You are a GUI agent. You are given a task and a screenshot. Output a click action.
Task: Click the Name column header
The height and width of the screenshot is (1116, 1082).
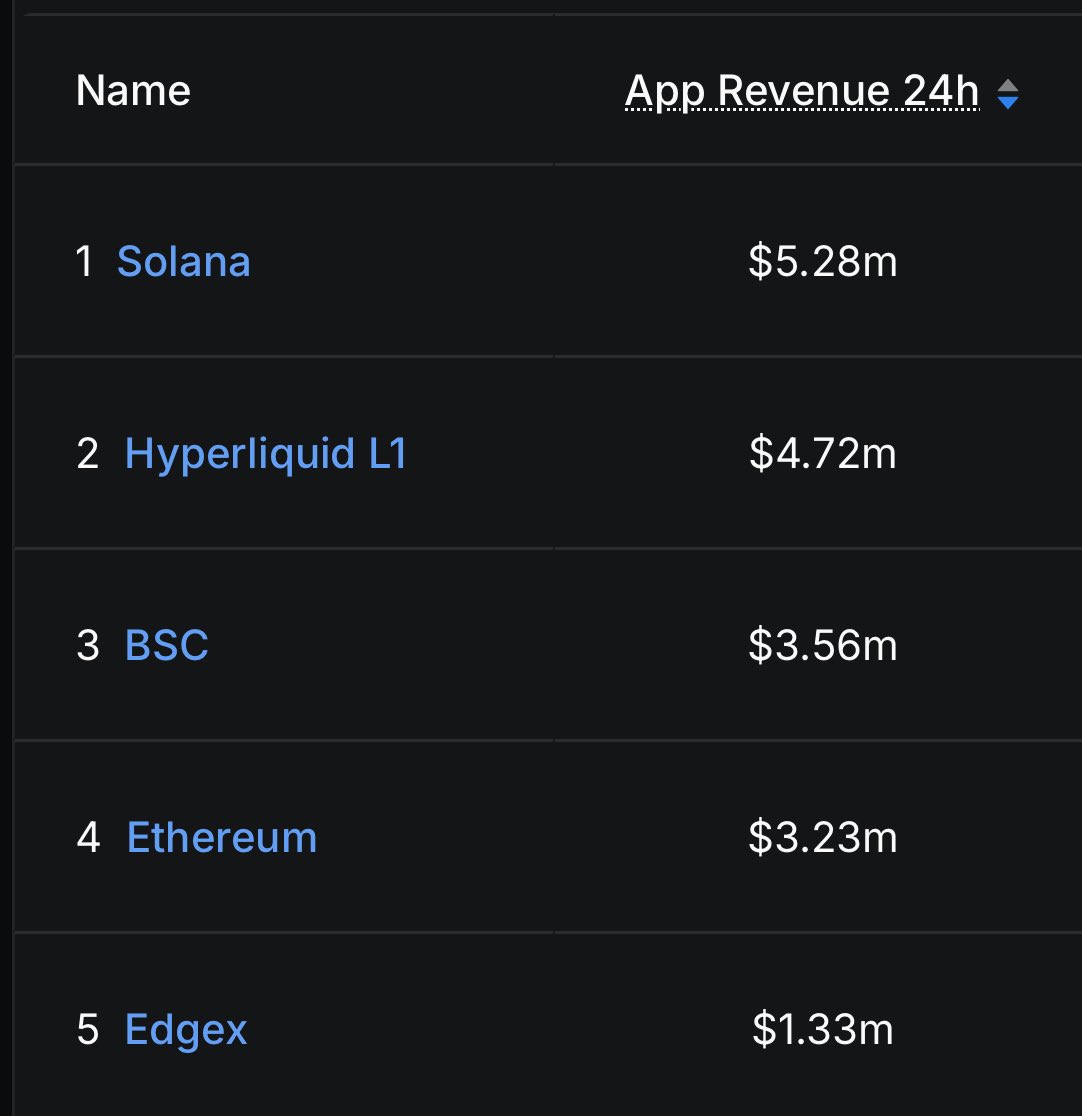(133, 90)
